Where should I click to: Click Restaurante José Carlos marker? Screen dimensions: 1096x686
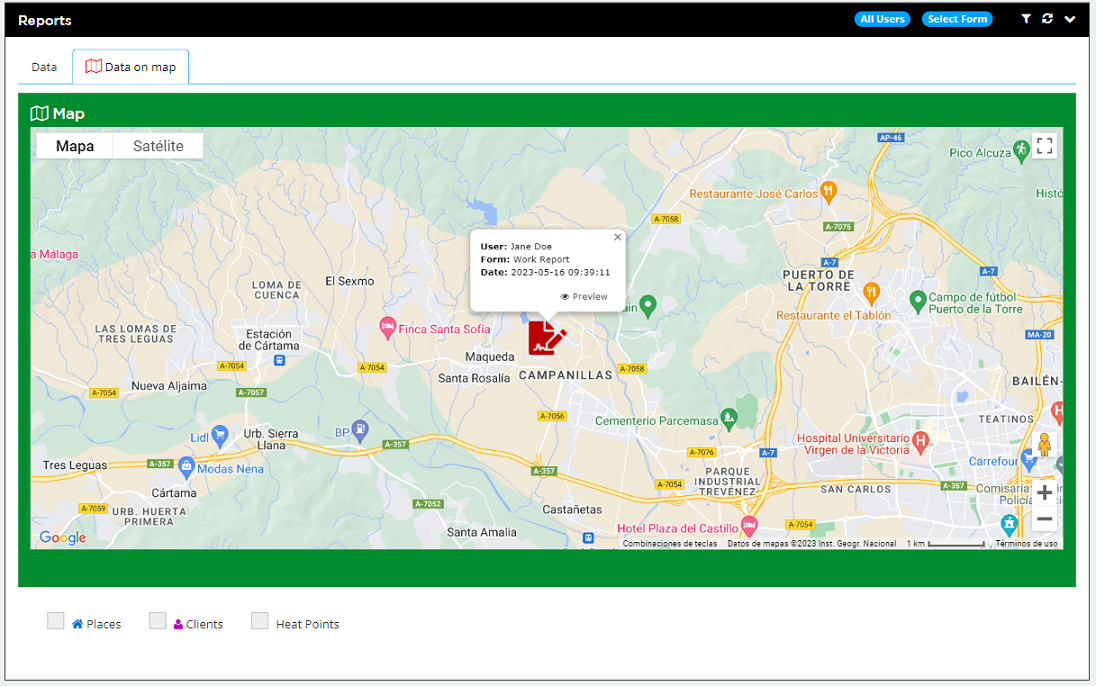coord(828,192)
